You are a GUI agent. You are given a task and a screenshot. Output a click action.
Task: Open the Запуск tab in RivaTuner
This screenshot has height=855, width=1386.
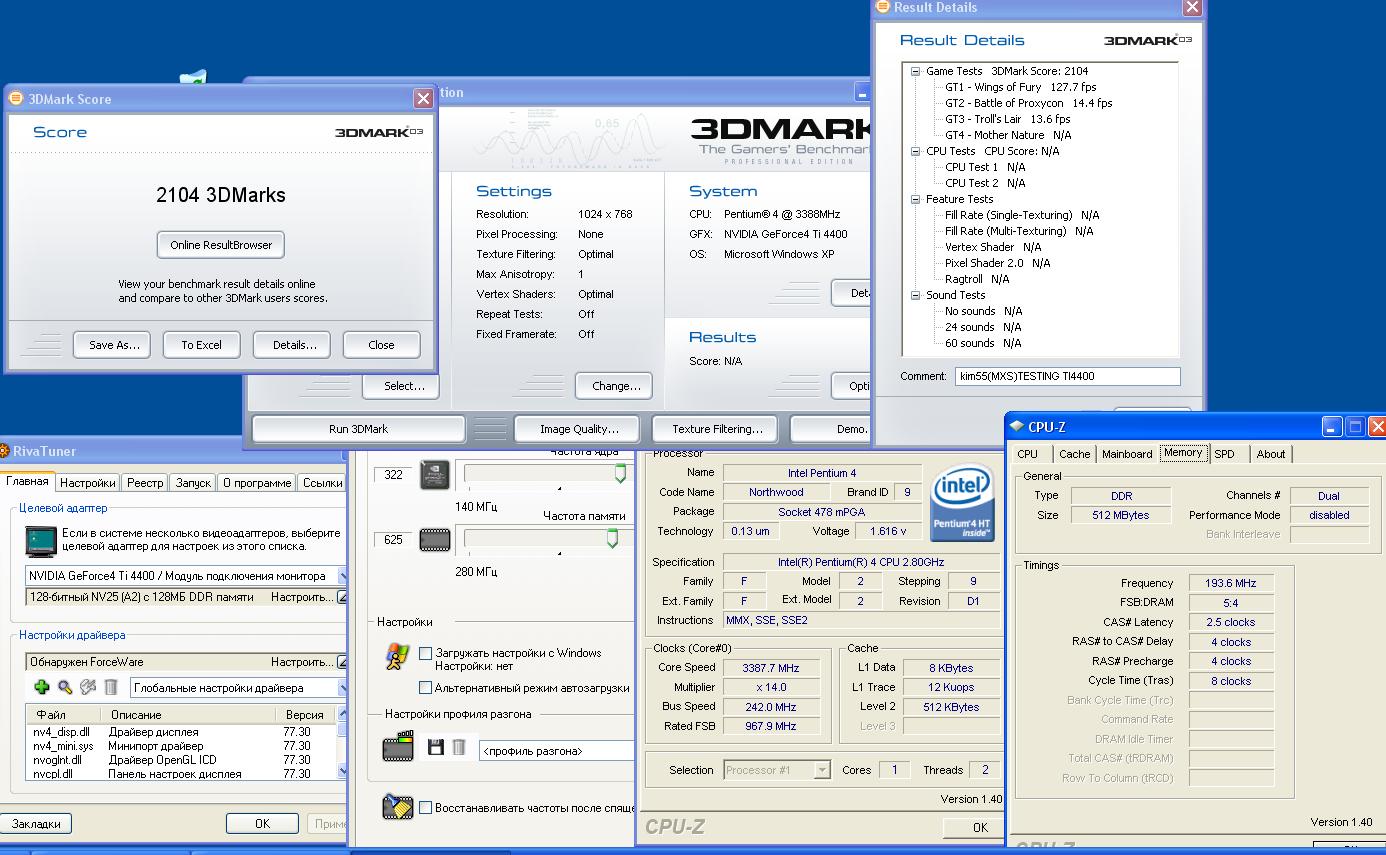(x=193, y=483)
